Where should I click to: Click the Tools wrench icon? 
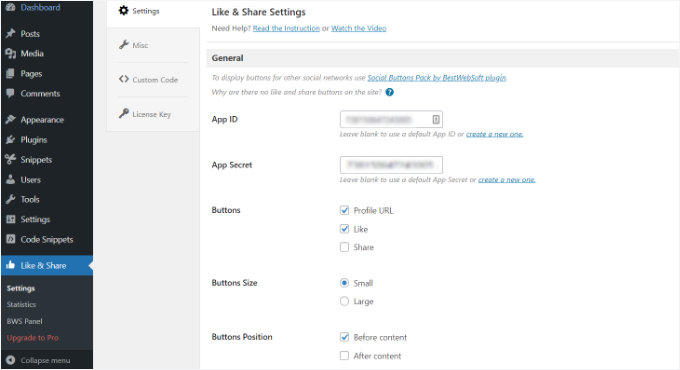pyautogui.click(x=10, y=199)
